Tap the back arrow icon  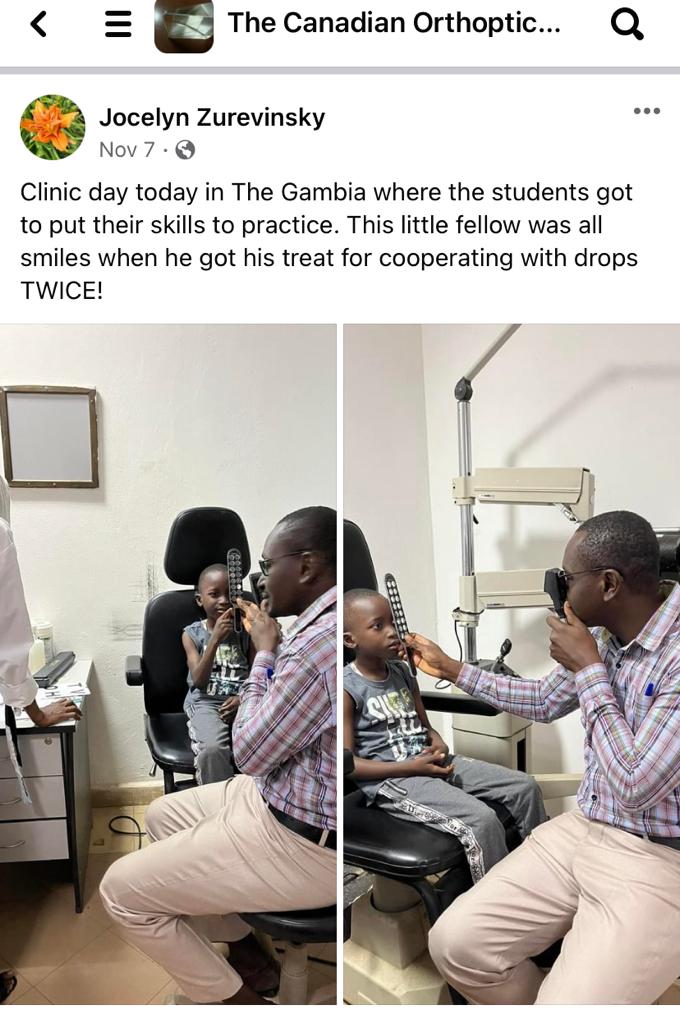39,24
